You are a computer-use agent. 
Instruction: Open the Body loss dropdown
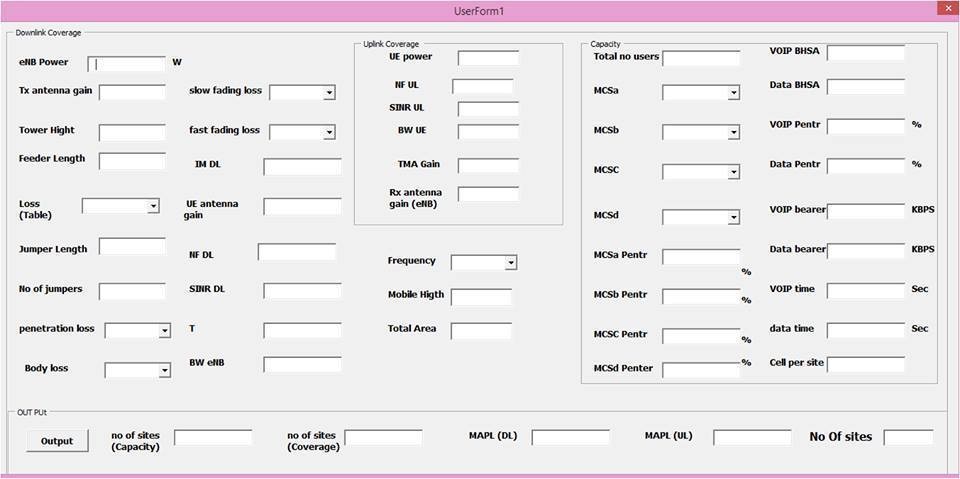164,371
